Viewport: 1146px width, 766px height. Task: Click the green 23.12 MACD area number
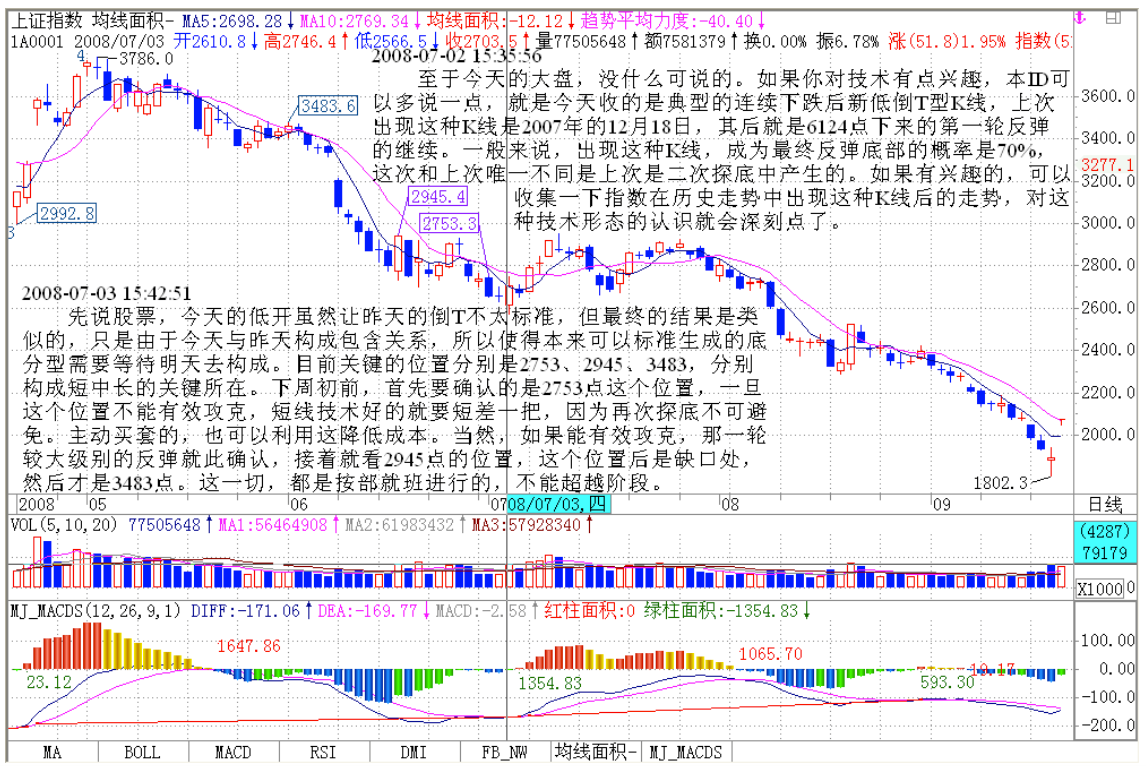49,682
